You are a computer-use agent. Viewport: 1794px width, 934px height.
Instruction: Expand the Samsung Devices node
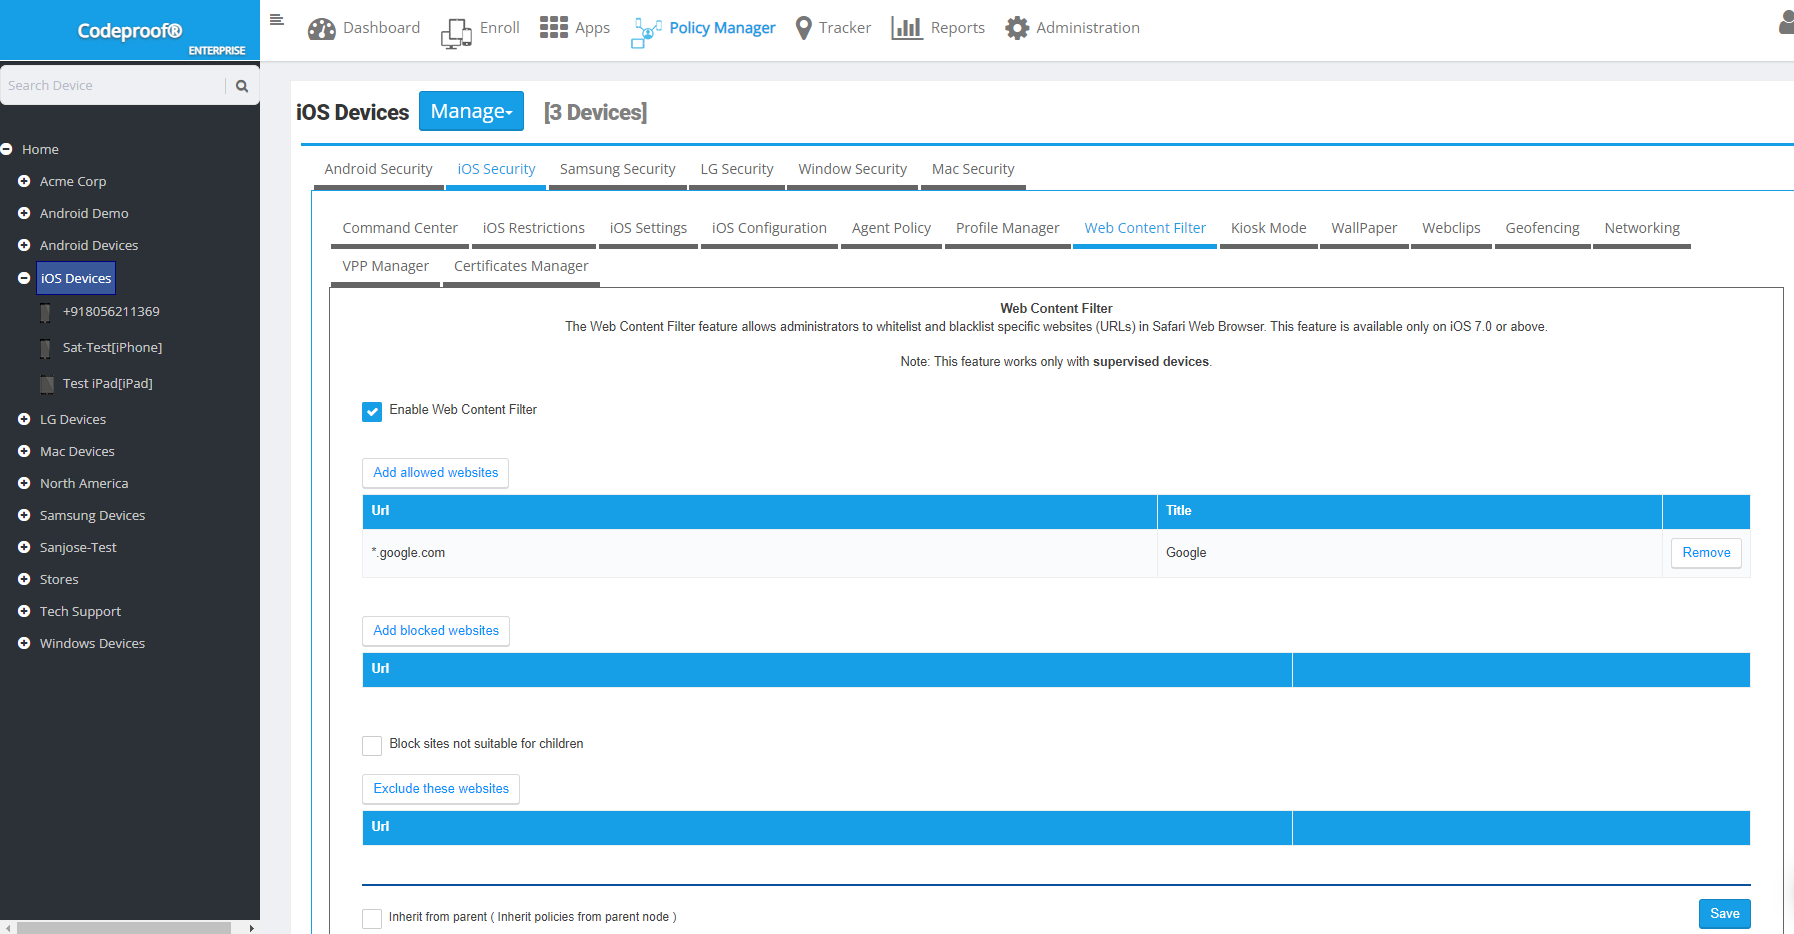[x=24, y=515]
